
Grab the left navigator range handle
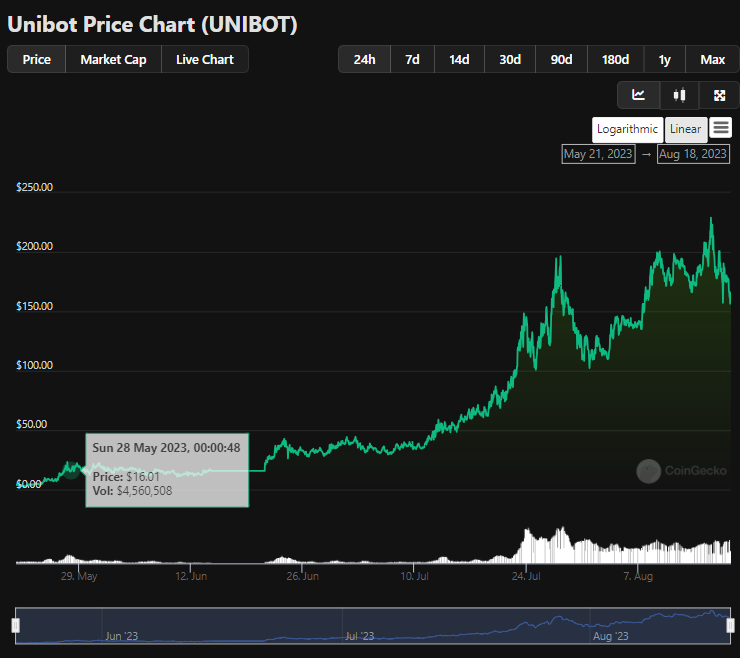(16, 625)
